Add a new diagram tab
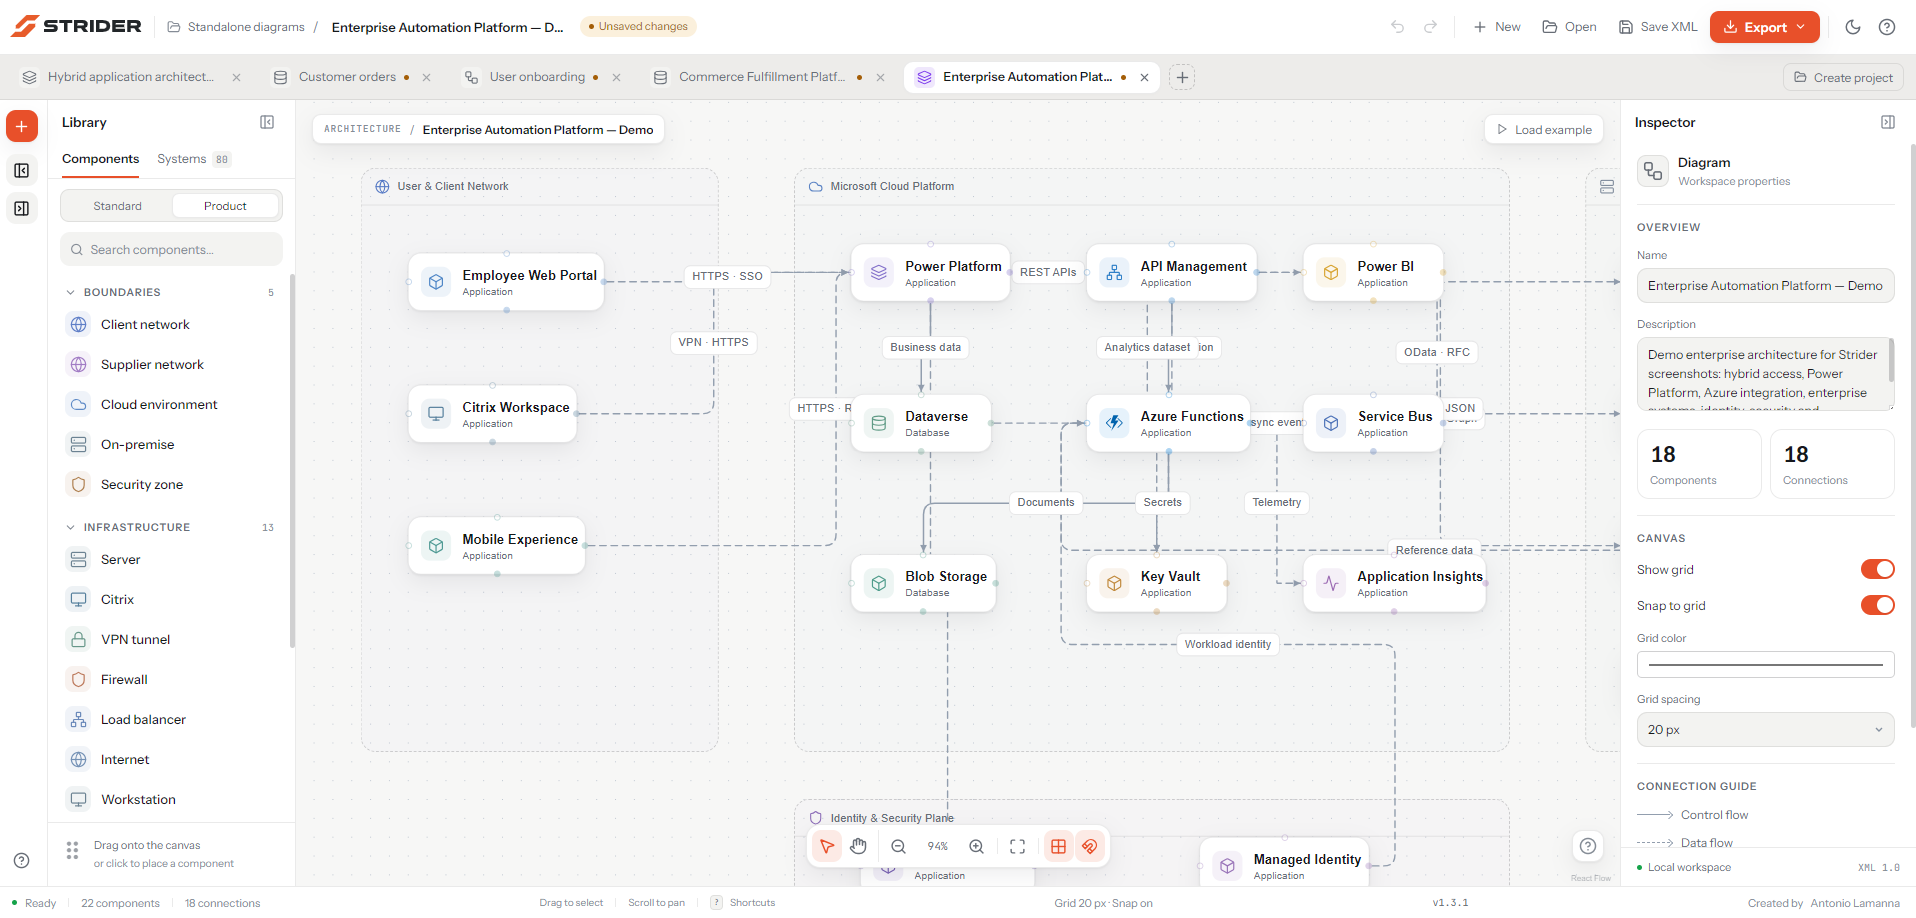The width and height of the screenshot is (1916, 918). (x=1182, y=77)
